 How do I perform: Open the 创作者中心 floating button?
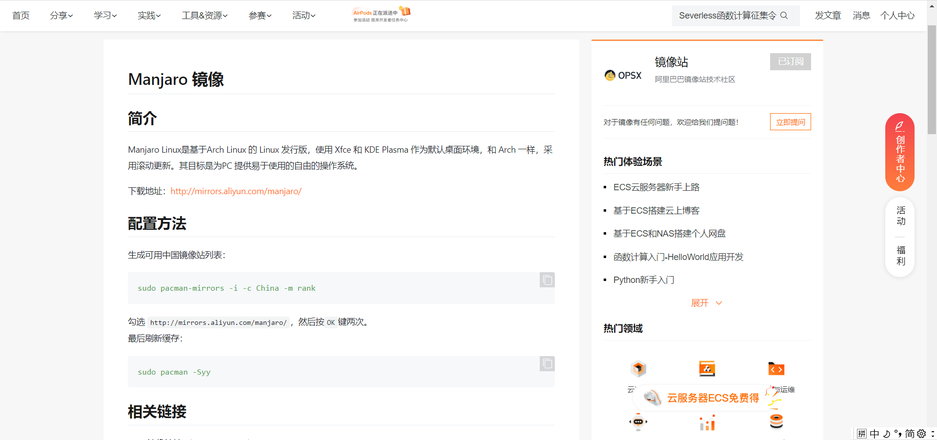click(x=899, y=152)
